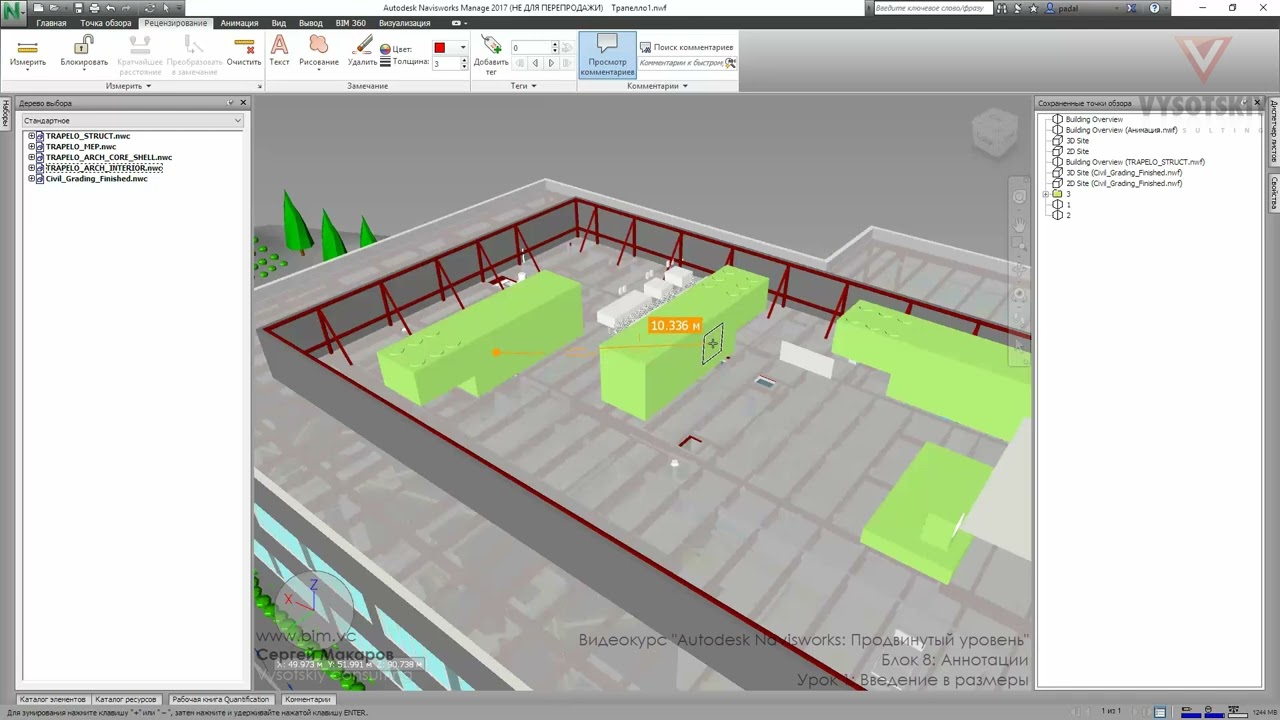Screen dimensions: 1280x720
Task: Open the Визуализация ribbon tab
Action: point(405,23)
